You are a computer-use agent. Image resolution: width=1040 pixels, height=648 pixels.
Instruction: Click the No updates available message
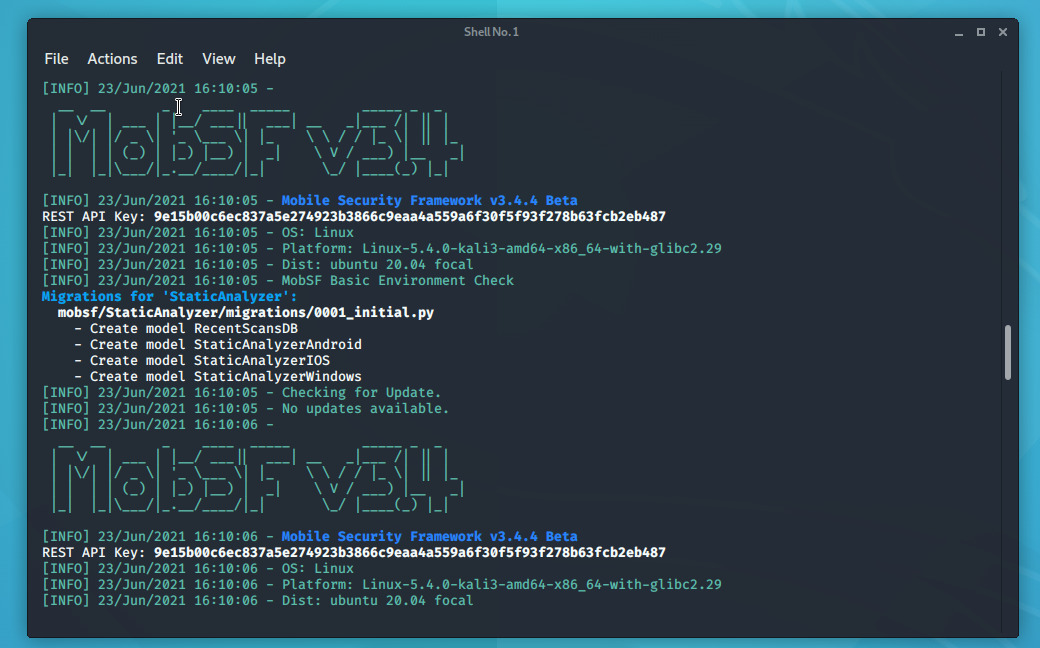coord(365,409)
